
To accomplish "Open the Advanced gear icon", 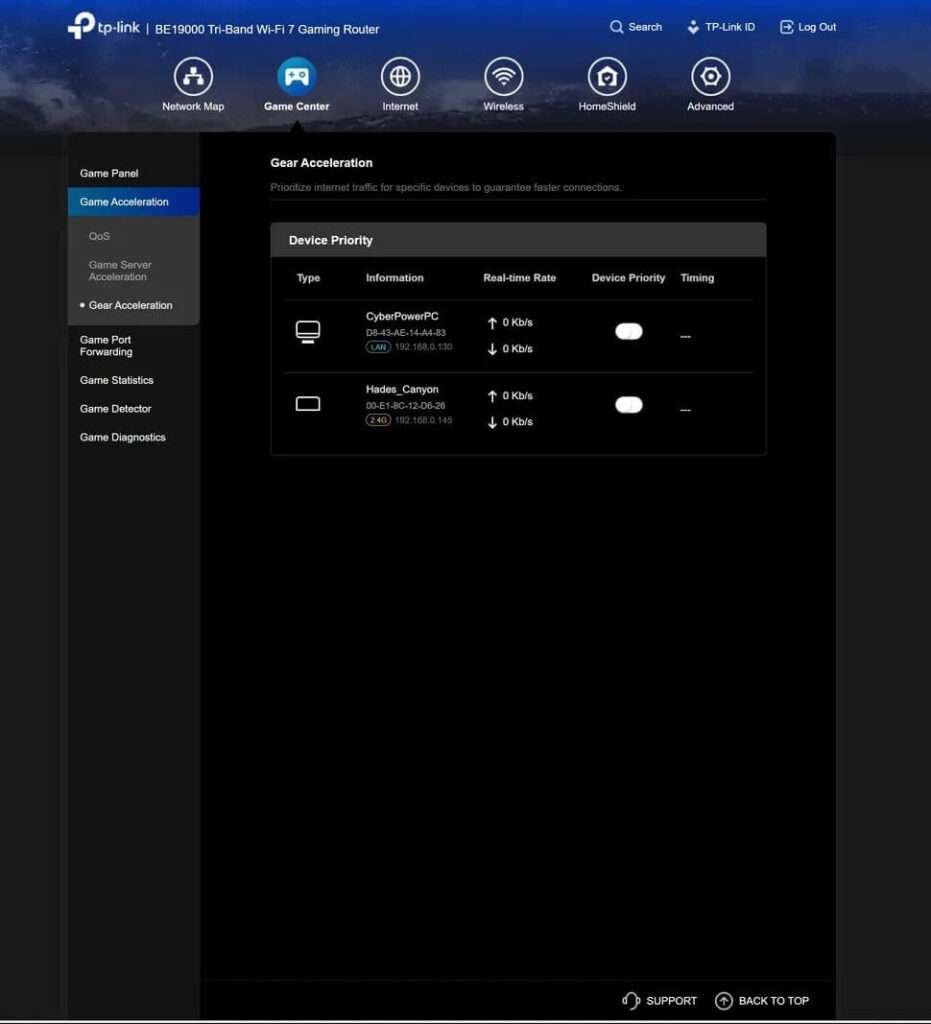I will click(710, 76).
